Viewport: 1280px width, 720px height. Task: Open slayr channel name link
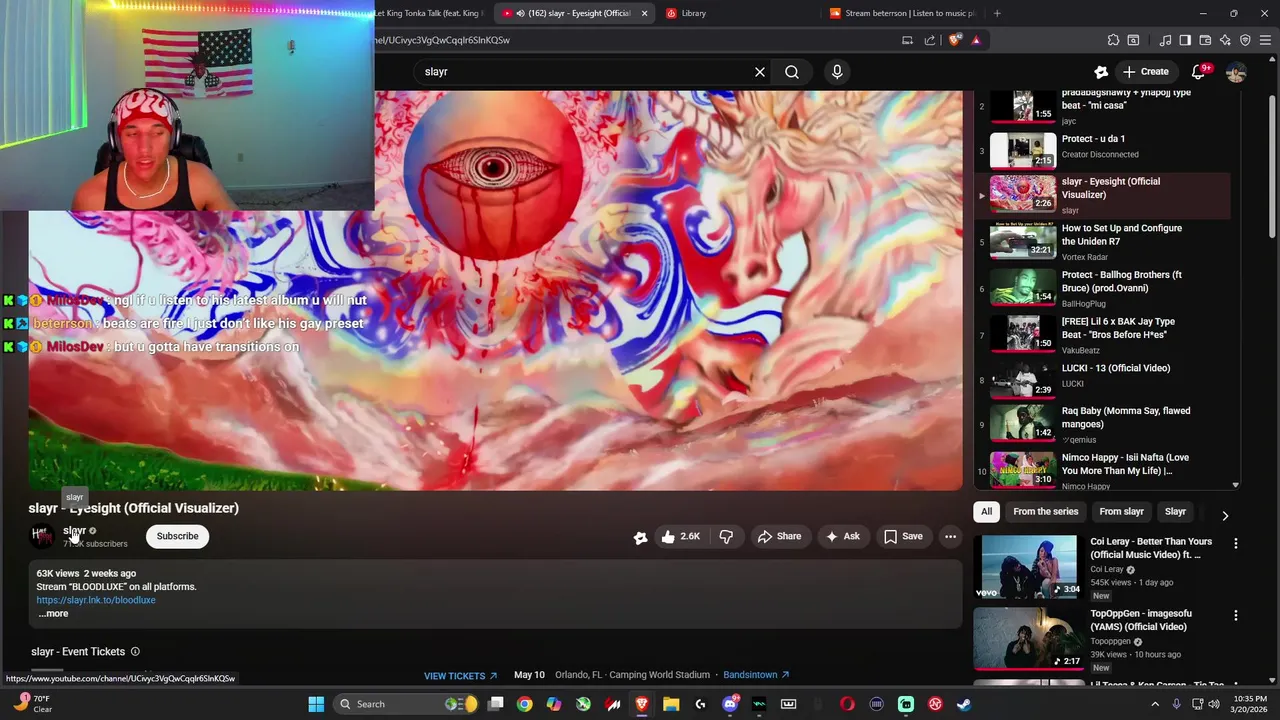click(x=74, y=531)
